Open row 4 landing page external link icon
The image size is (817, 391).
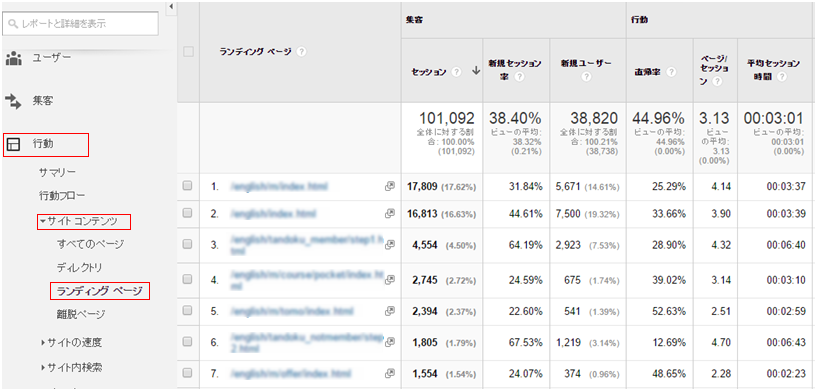pyautogui.click(x=389, y=280)
